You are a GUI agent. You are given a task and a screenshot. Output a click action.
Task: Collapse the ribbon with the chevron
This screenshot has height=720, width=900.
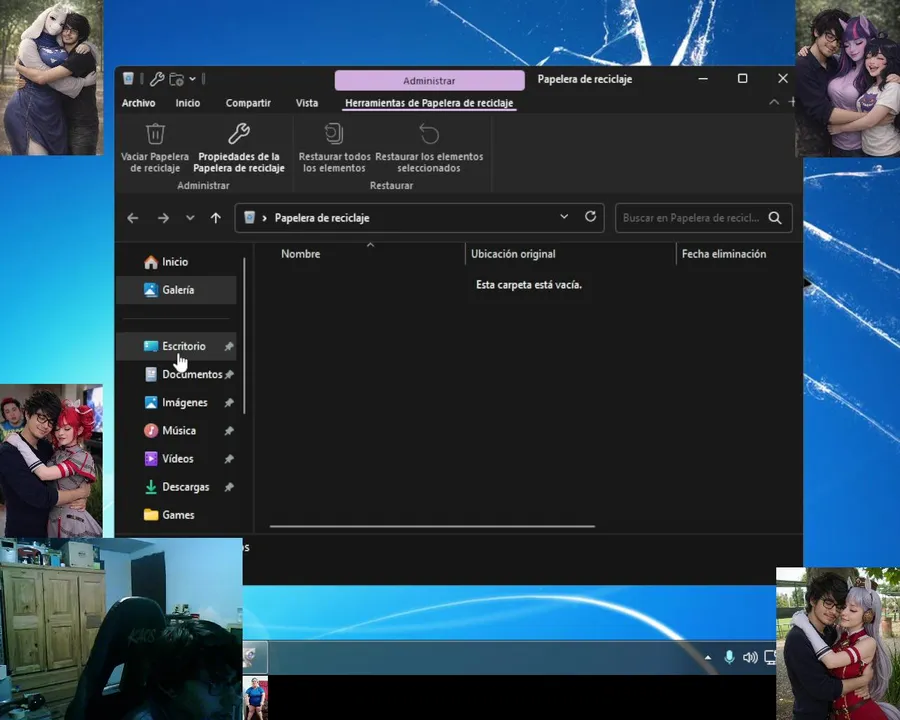(x=774, y=102)
